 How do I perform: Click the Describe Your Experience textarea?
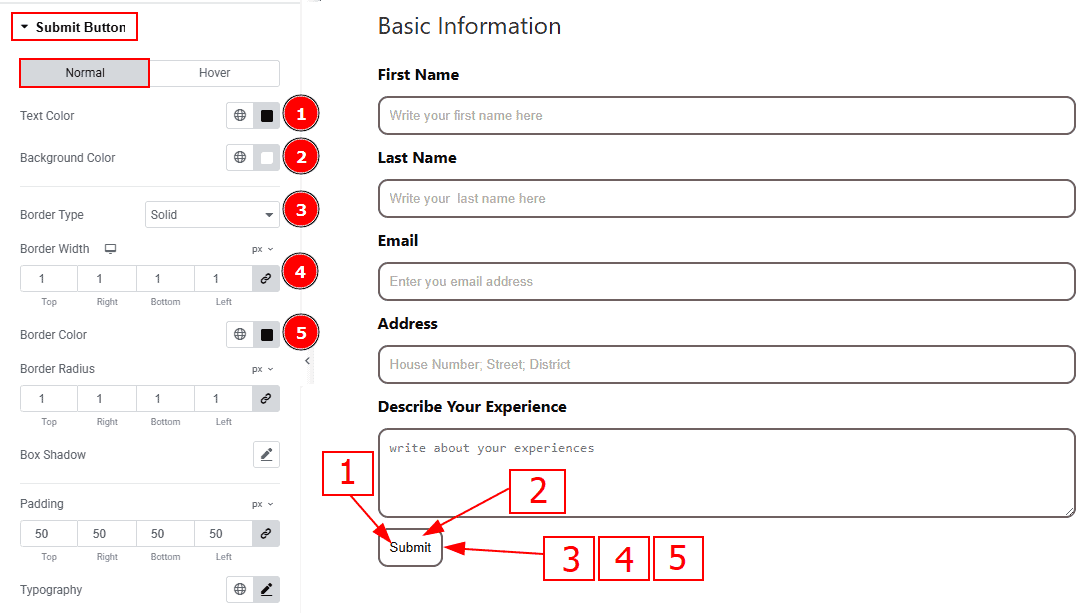pyautogui.click(x=727, y=473)
